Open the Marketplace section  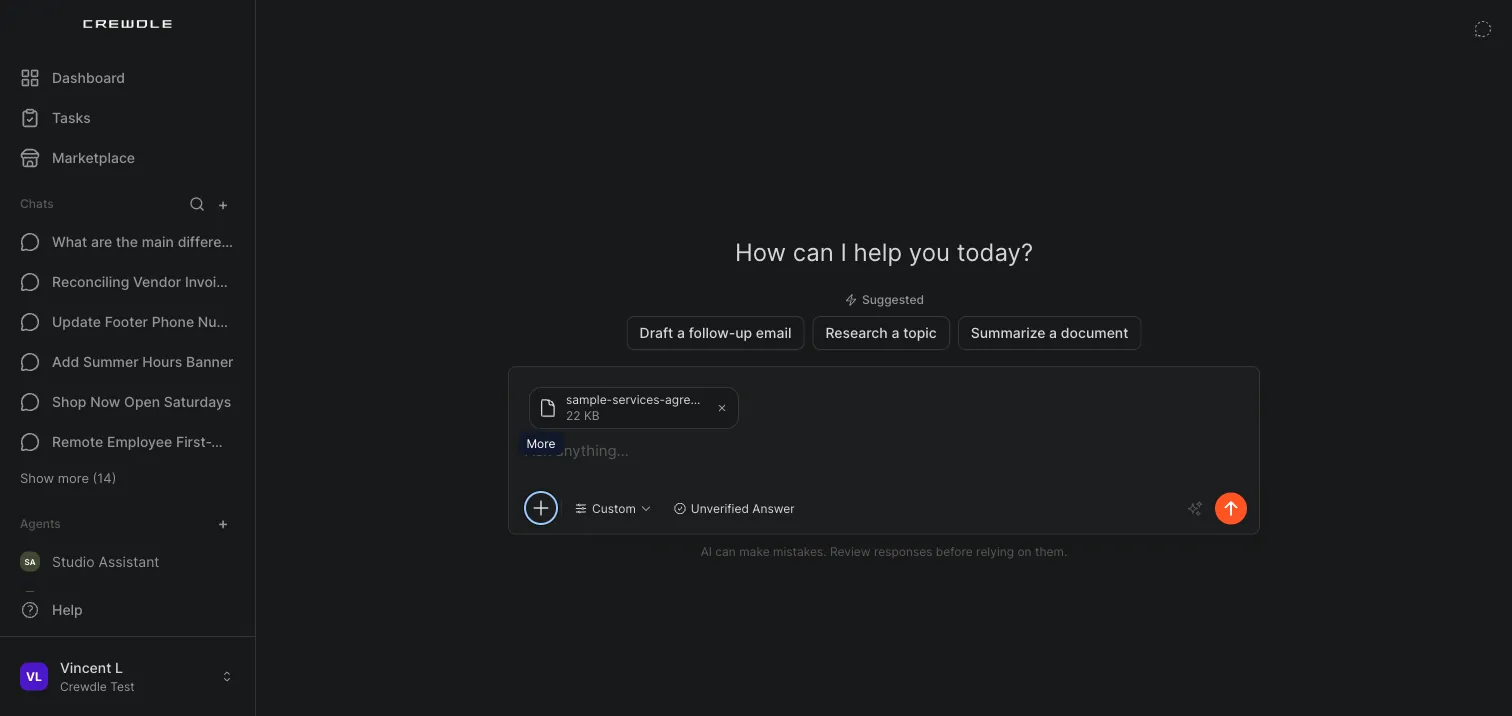[x=127, y=158]
